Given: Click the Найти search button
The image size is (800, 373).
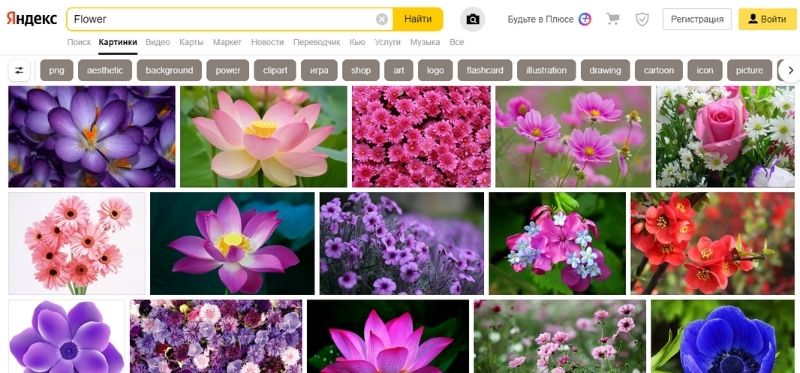Looking at the screenshot, I should pos(418,19).
